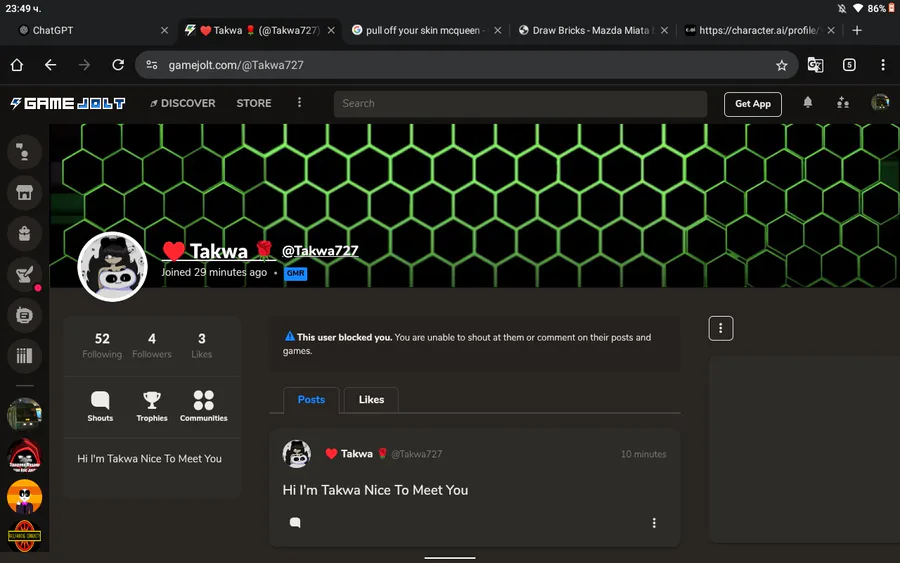This screenshot has width=900, height=563.
Task: Click the Get App button
Action: pos(752,104)
